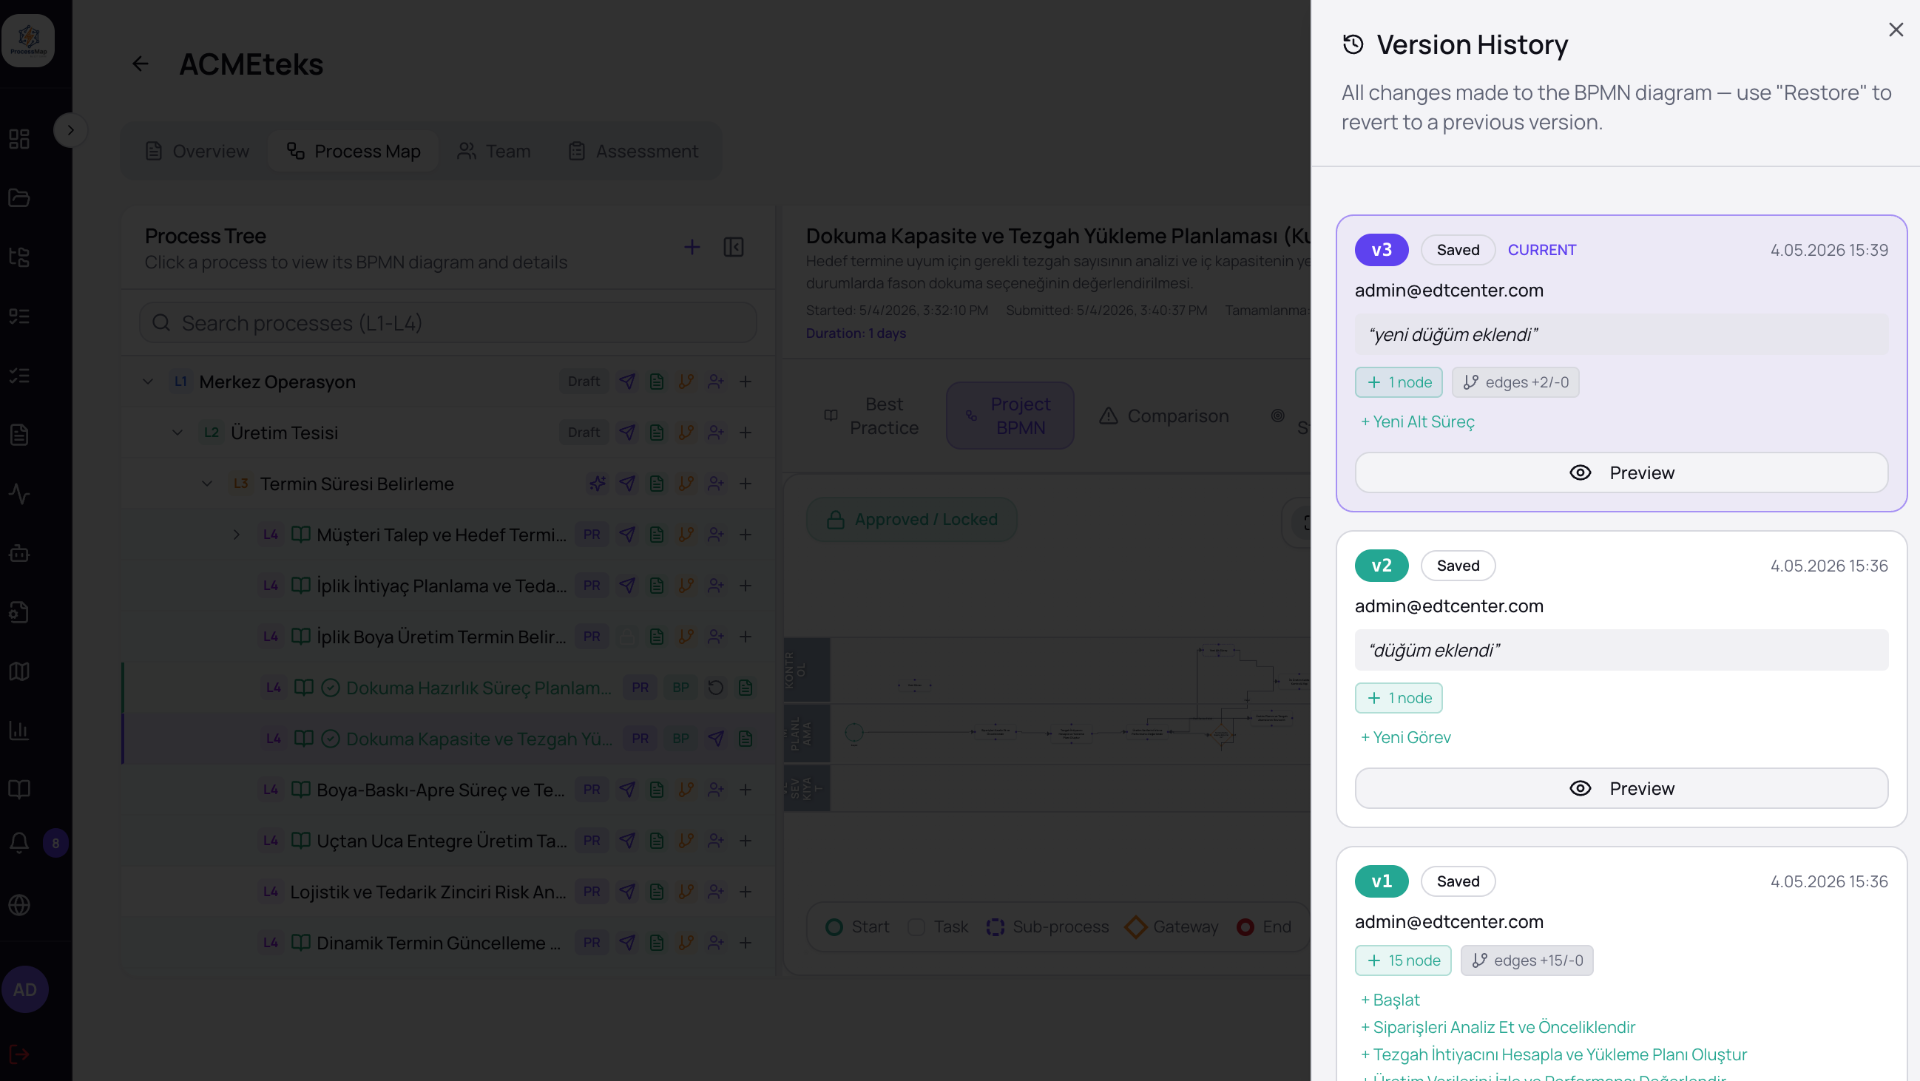Click the document icon on Üretim Tesisi row

pos(657,433)
